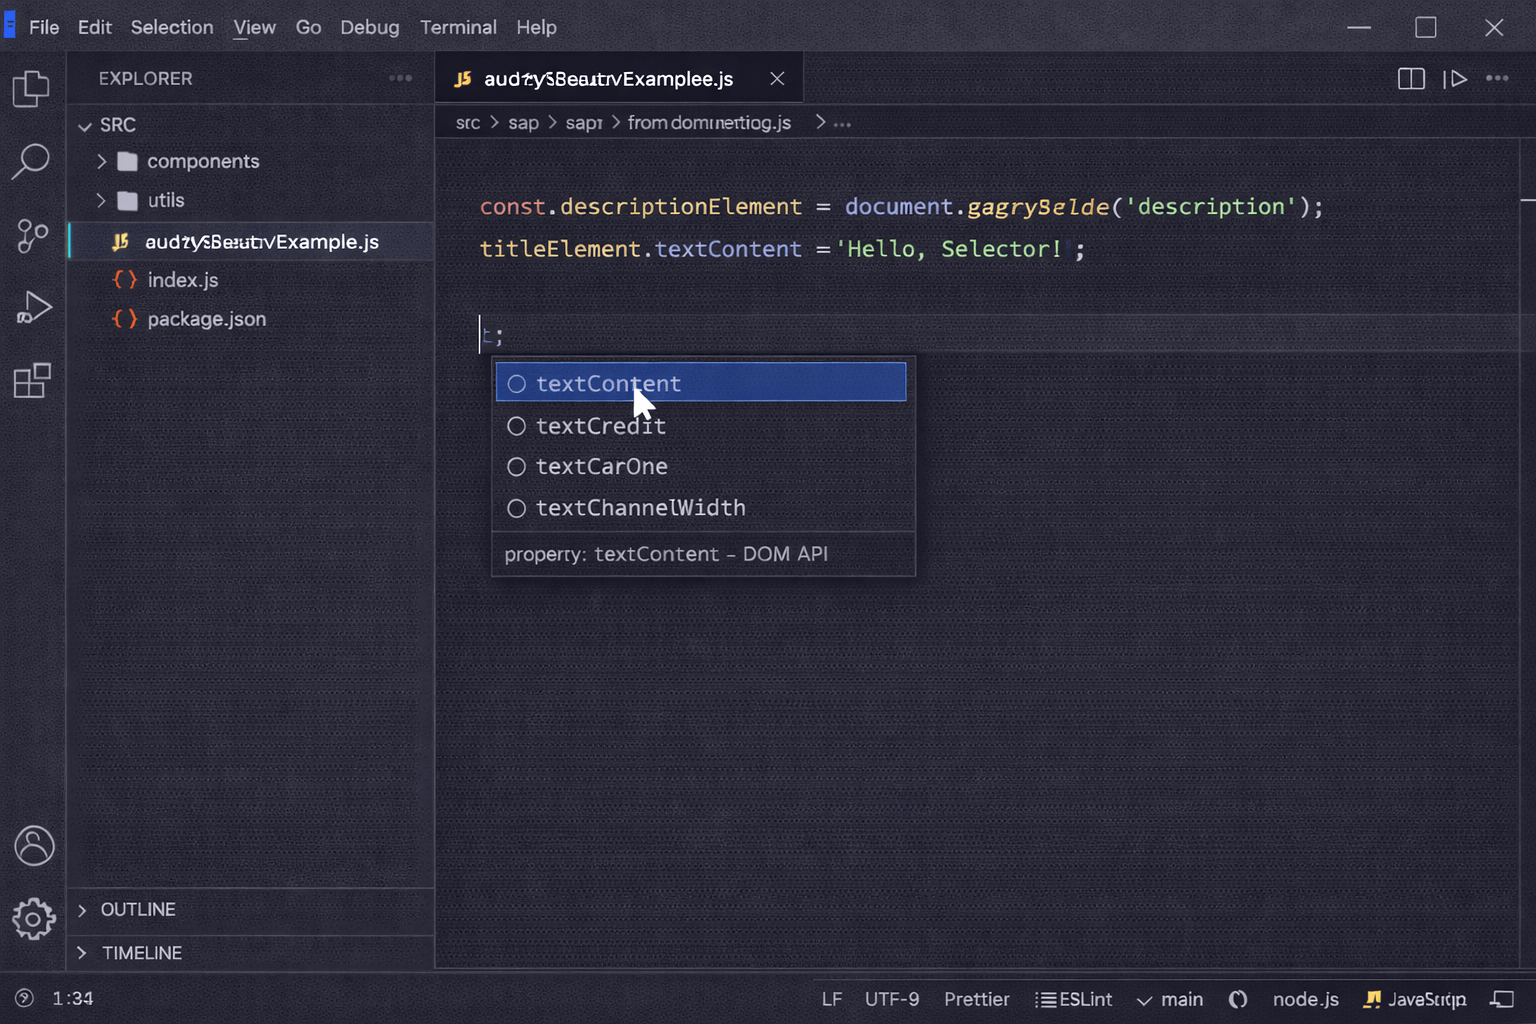This screenshot has height=1024, width=1536.
Task: Open the Explorer icon in activity bar
Action: tap(33, 88)
